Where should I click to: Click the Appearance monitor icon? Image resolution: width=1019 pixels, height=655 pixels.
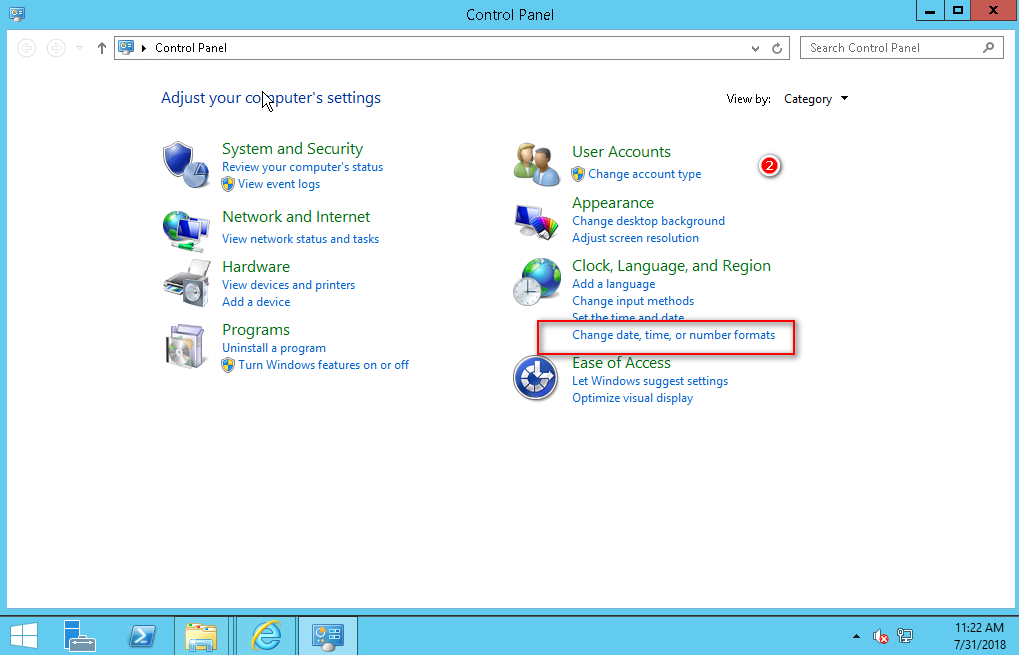click(536, 221)
